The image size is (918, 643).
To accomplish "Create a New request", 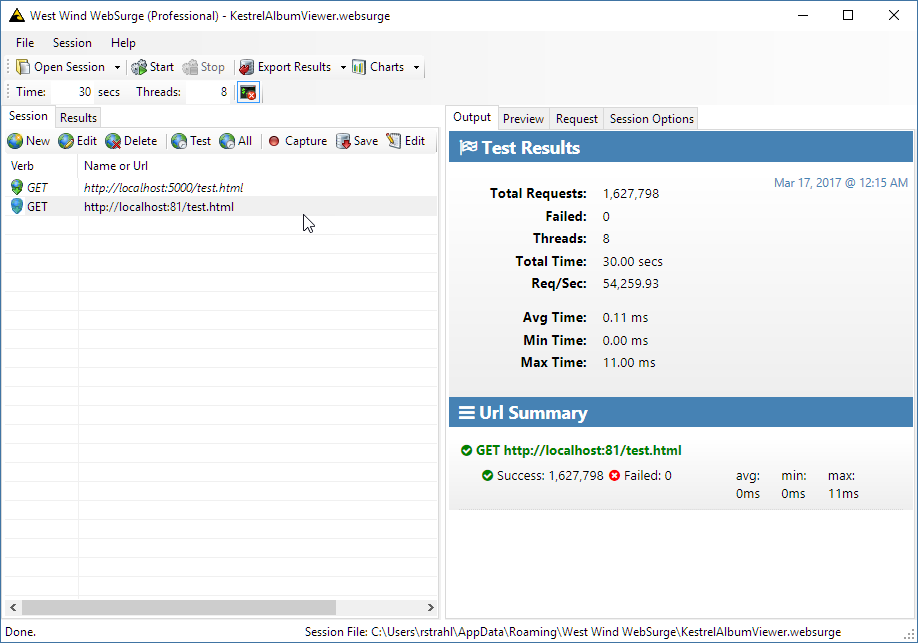I will [29, 141].
